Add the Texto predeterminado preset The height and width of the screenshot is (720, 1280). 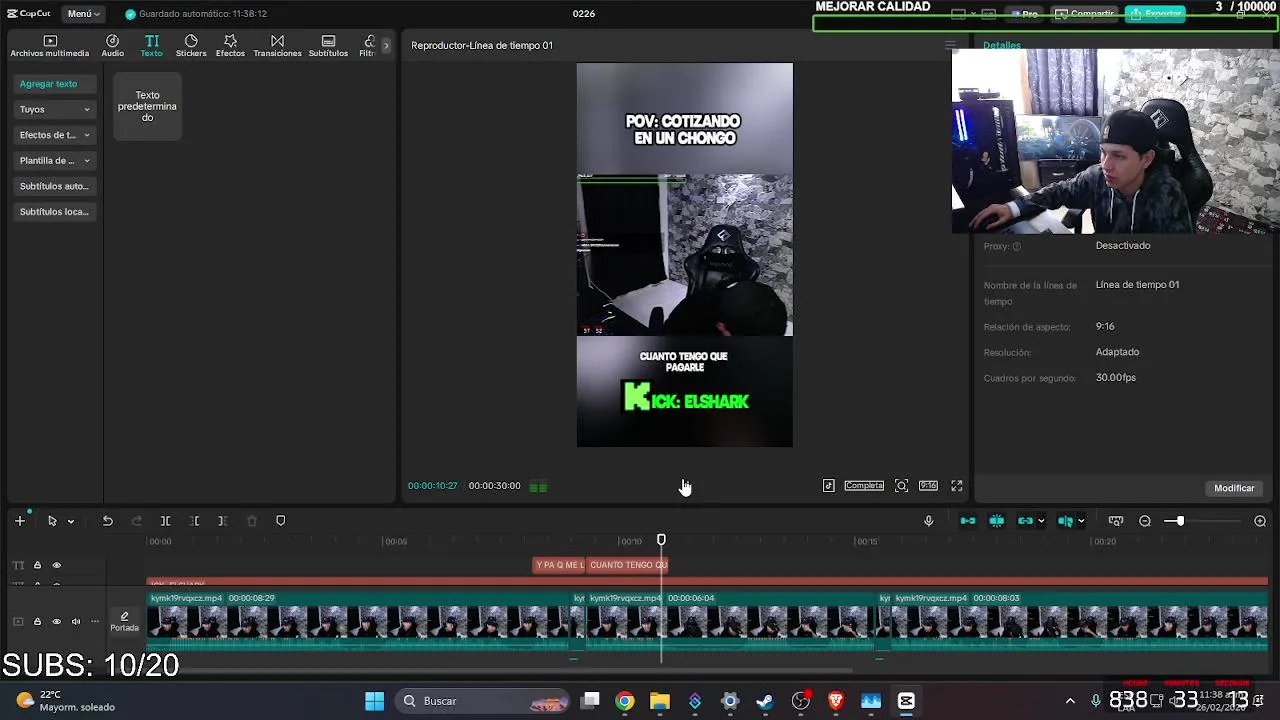click(x=147, y=106)
